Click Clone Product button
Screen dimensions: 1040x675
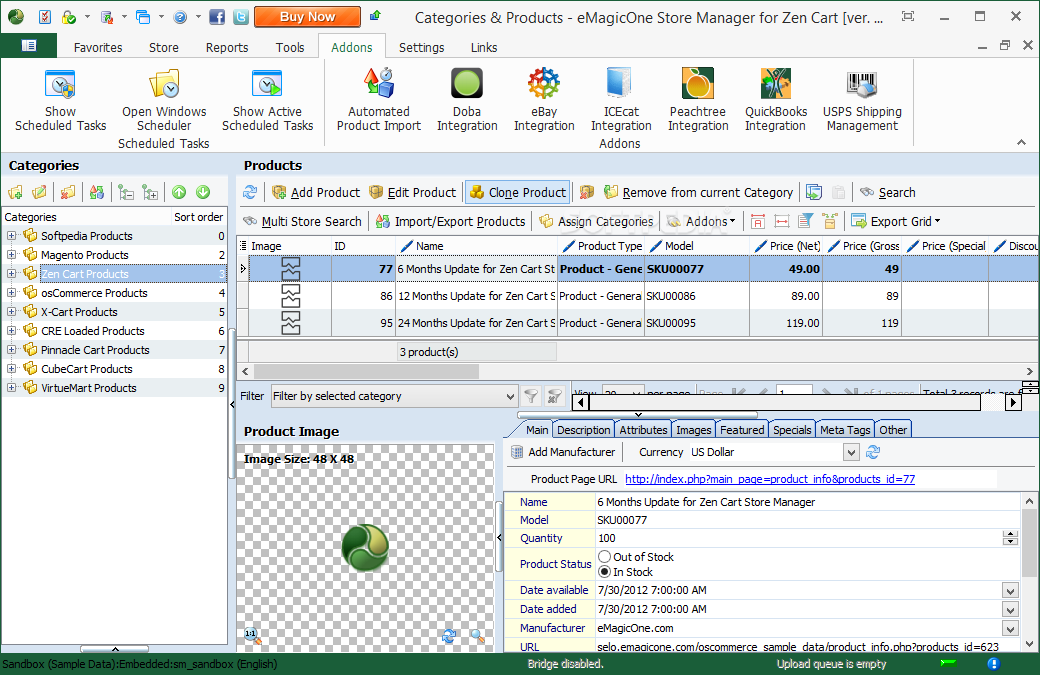517,192
